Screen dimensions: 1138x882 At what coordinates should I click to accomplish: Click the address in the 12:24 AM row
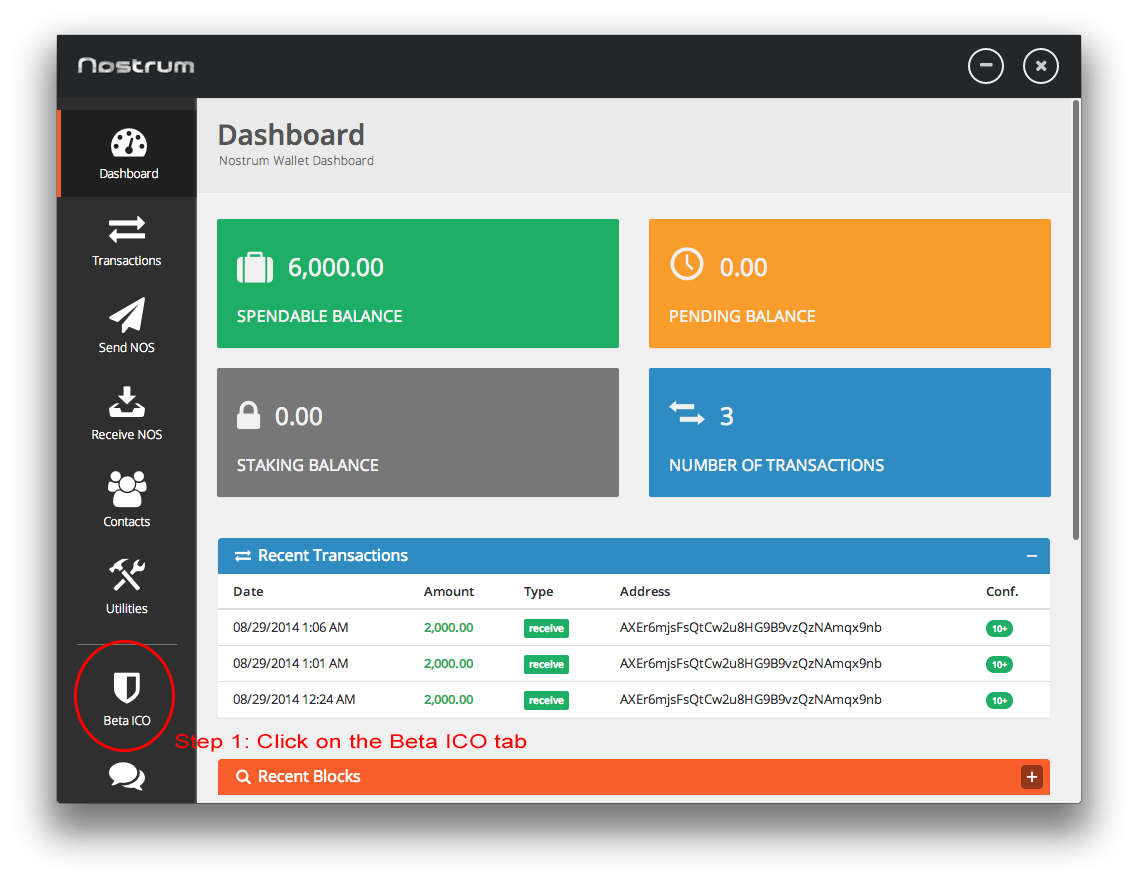point(750,700)
